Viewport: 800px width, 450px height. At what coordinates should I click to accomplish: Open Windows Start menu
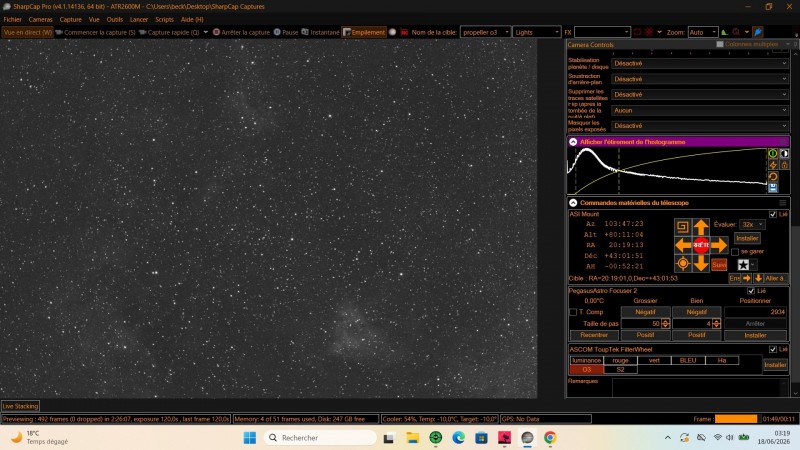point(249,437)
